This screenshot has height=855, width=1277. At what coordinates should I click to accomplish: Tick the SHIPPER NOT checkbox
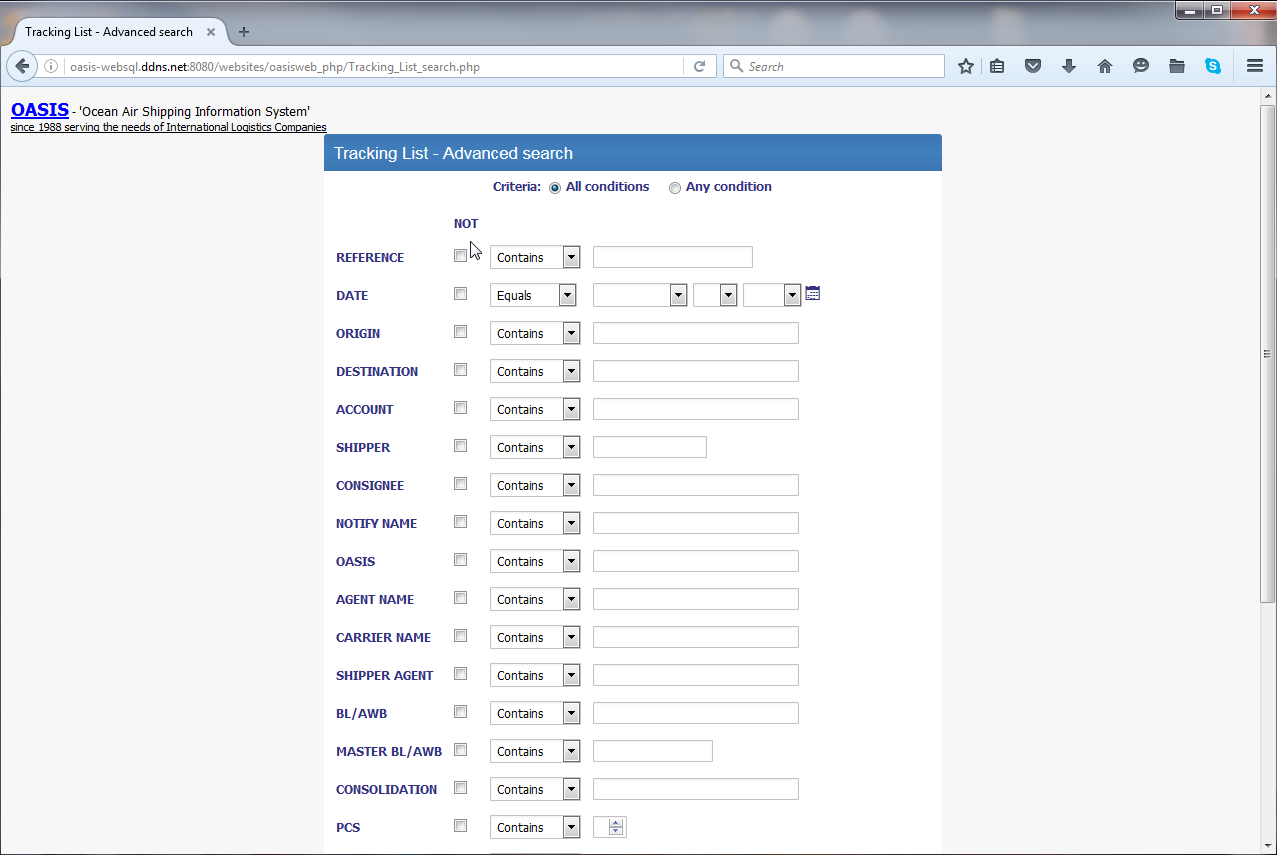coord(461,446)
